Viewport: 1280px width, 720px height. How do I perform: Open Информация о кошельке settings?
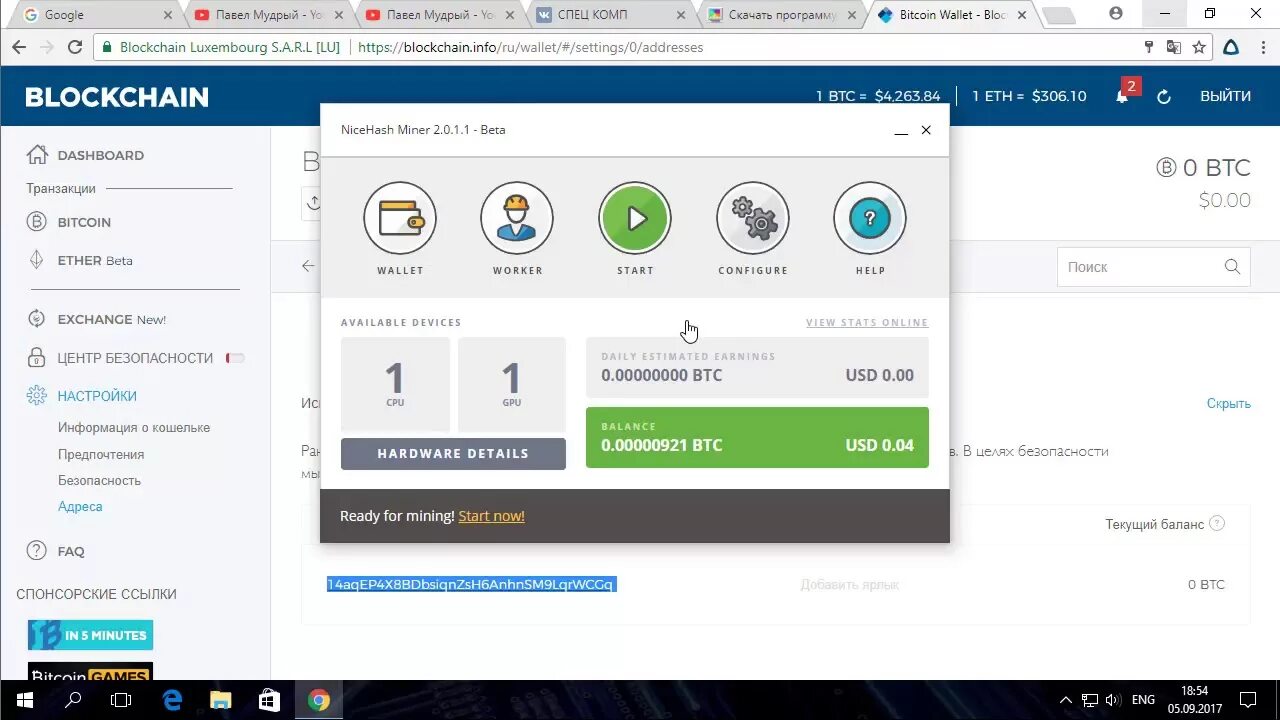click(134, 427)
